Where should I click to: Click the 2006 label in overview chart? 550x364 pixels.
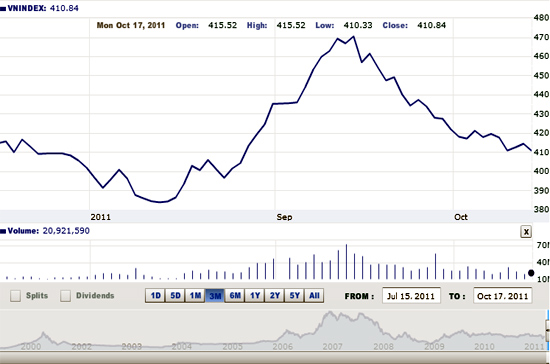[x=283, y=346]
